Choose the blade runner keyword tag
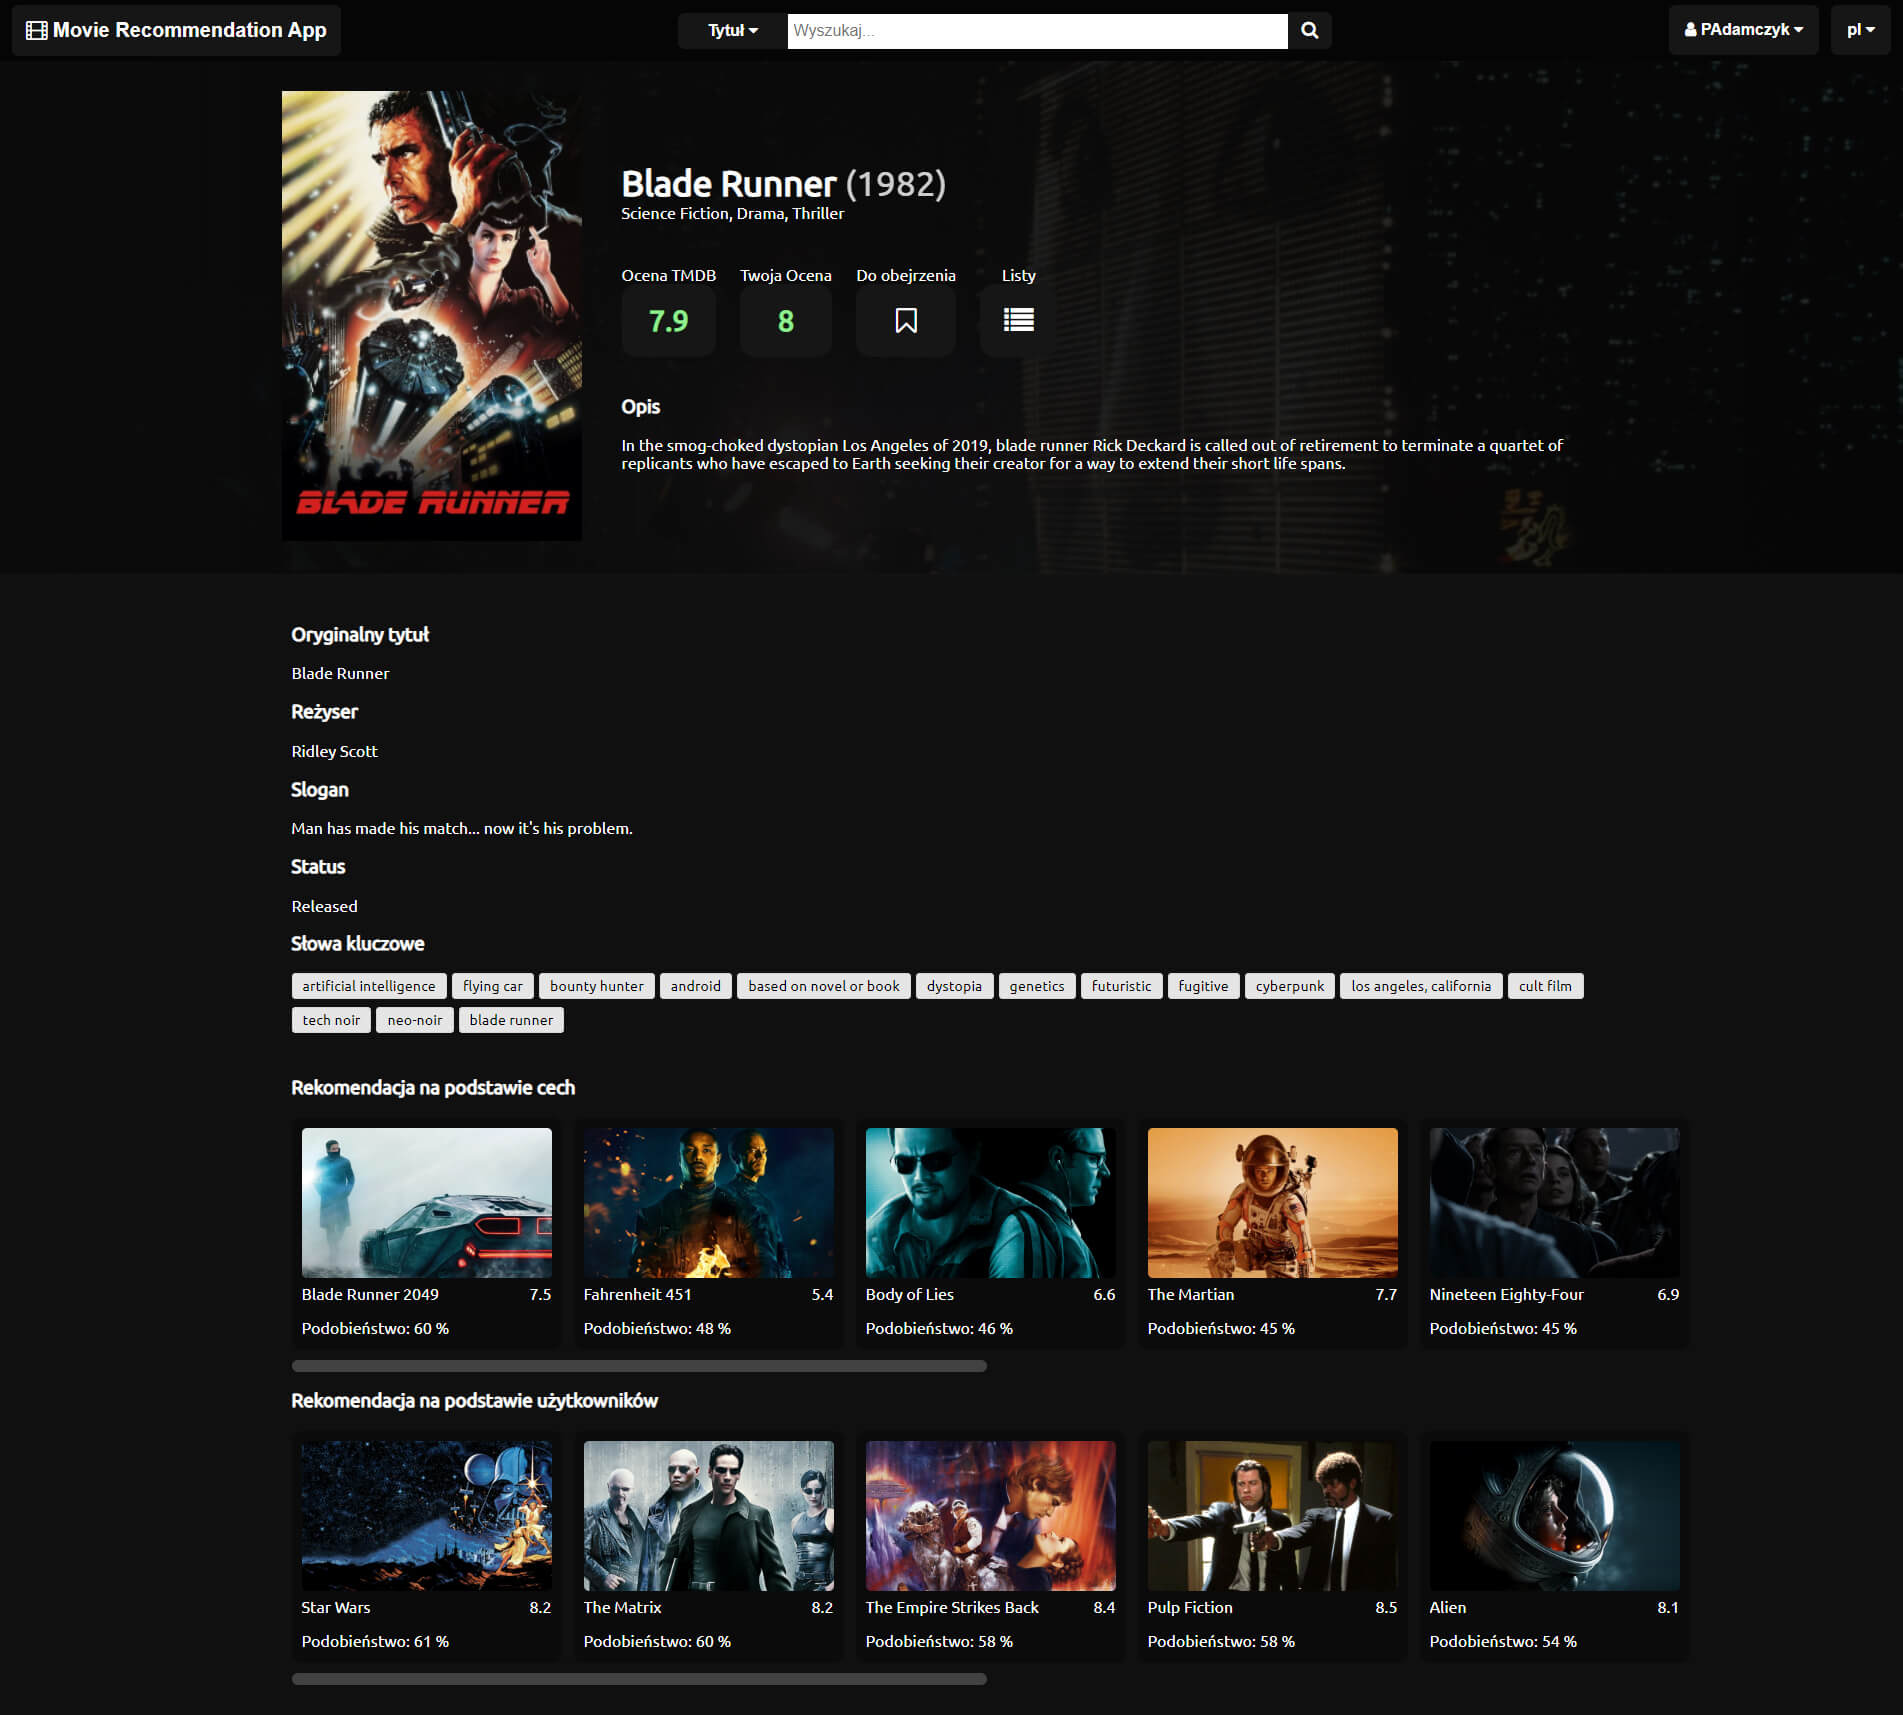 pyautogui.click(x=511, y=1020)
